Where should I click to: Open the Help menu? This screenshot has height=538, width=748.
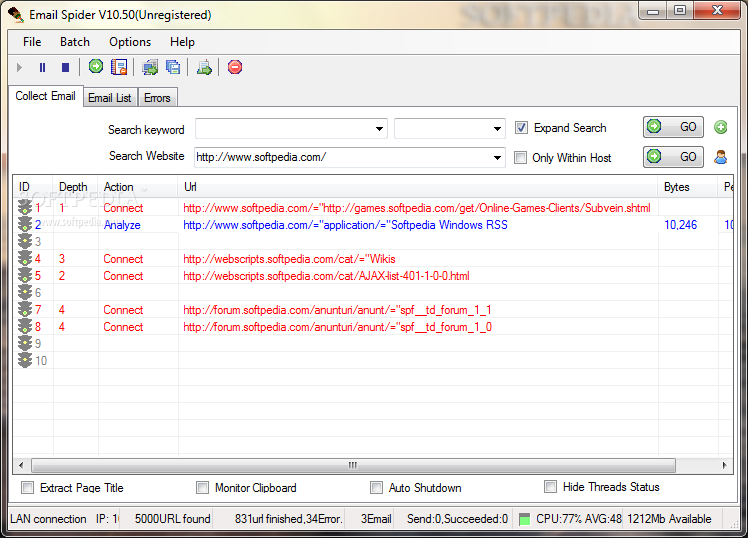tap(182, 42)
